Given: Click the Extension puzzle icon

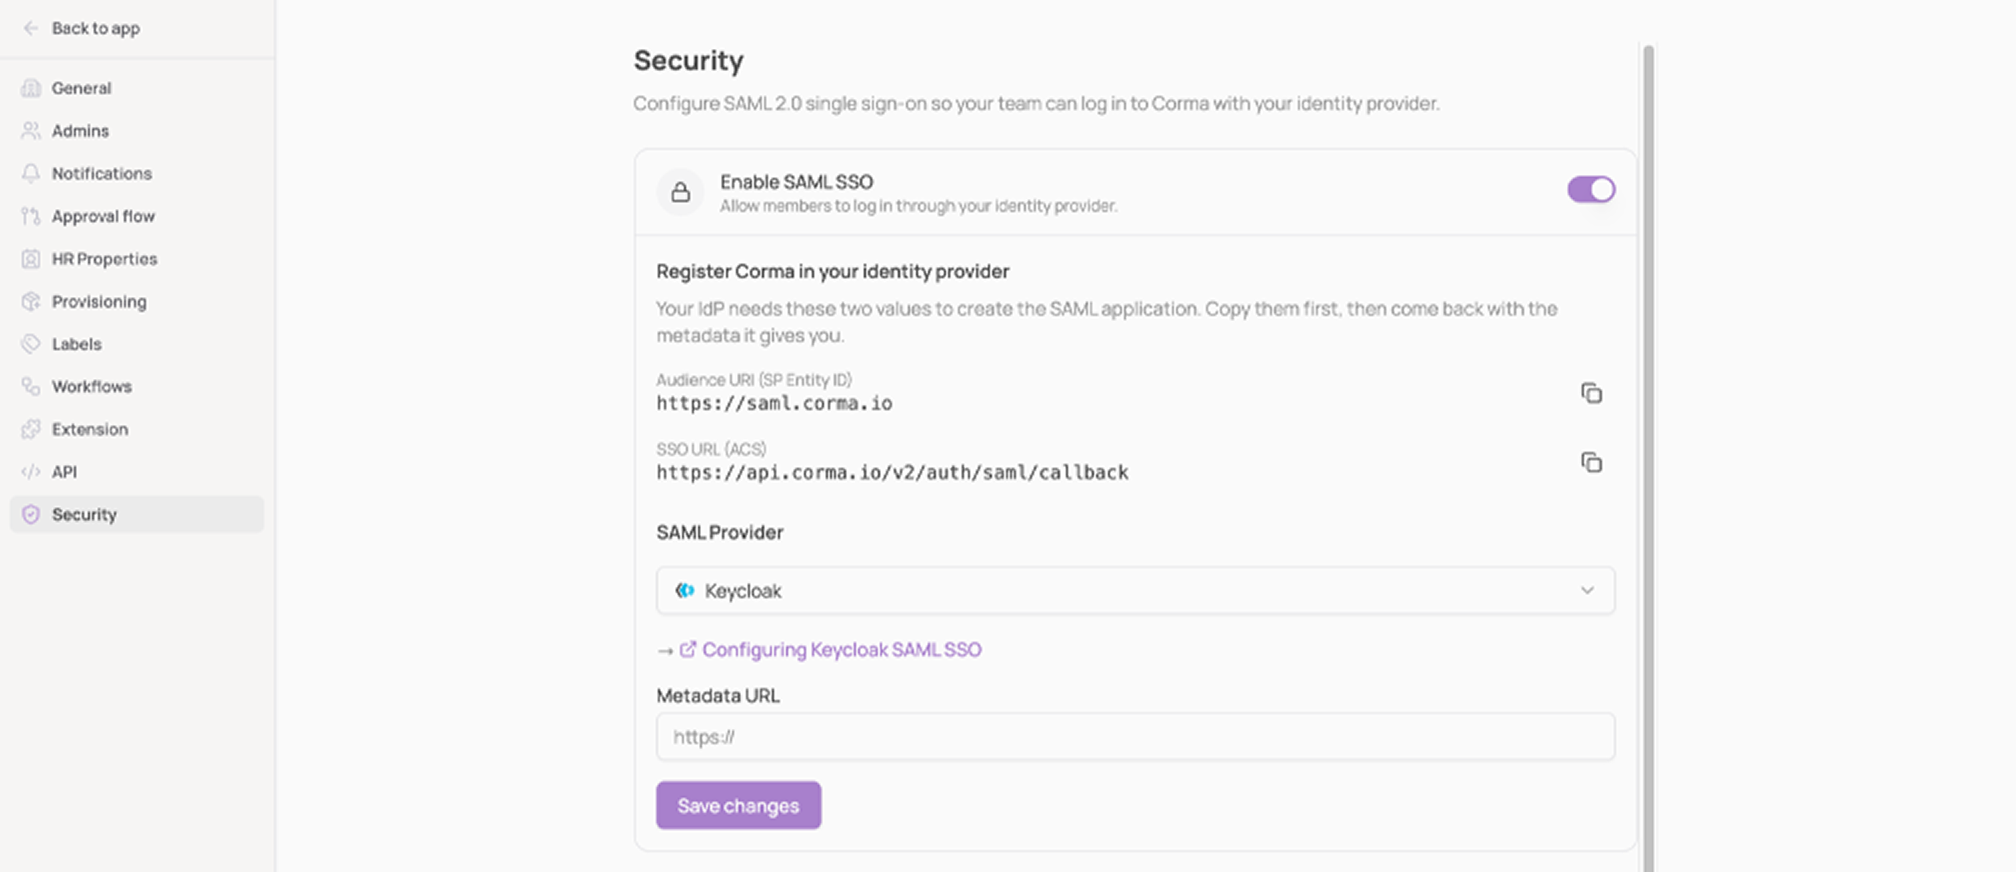Looking at the screenshot, I should tap(31, 429).
